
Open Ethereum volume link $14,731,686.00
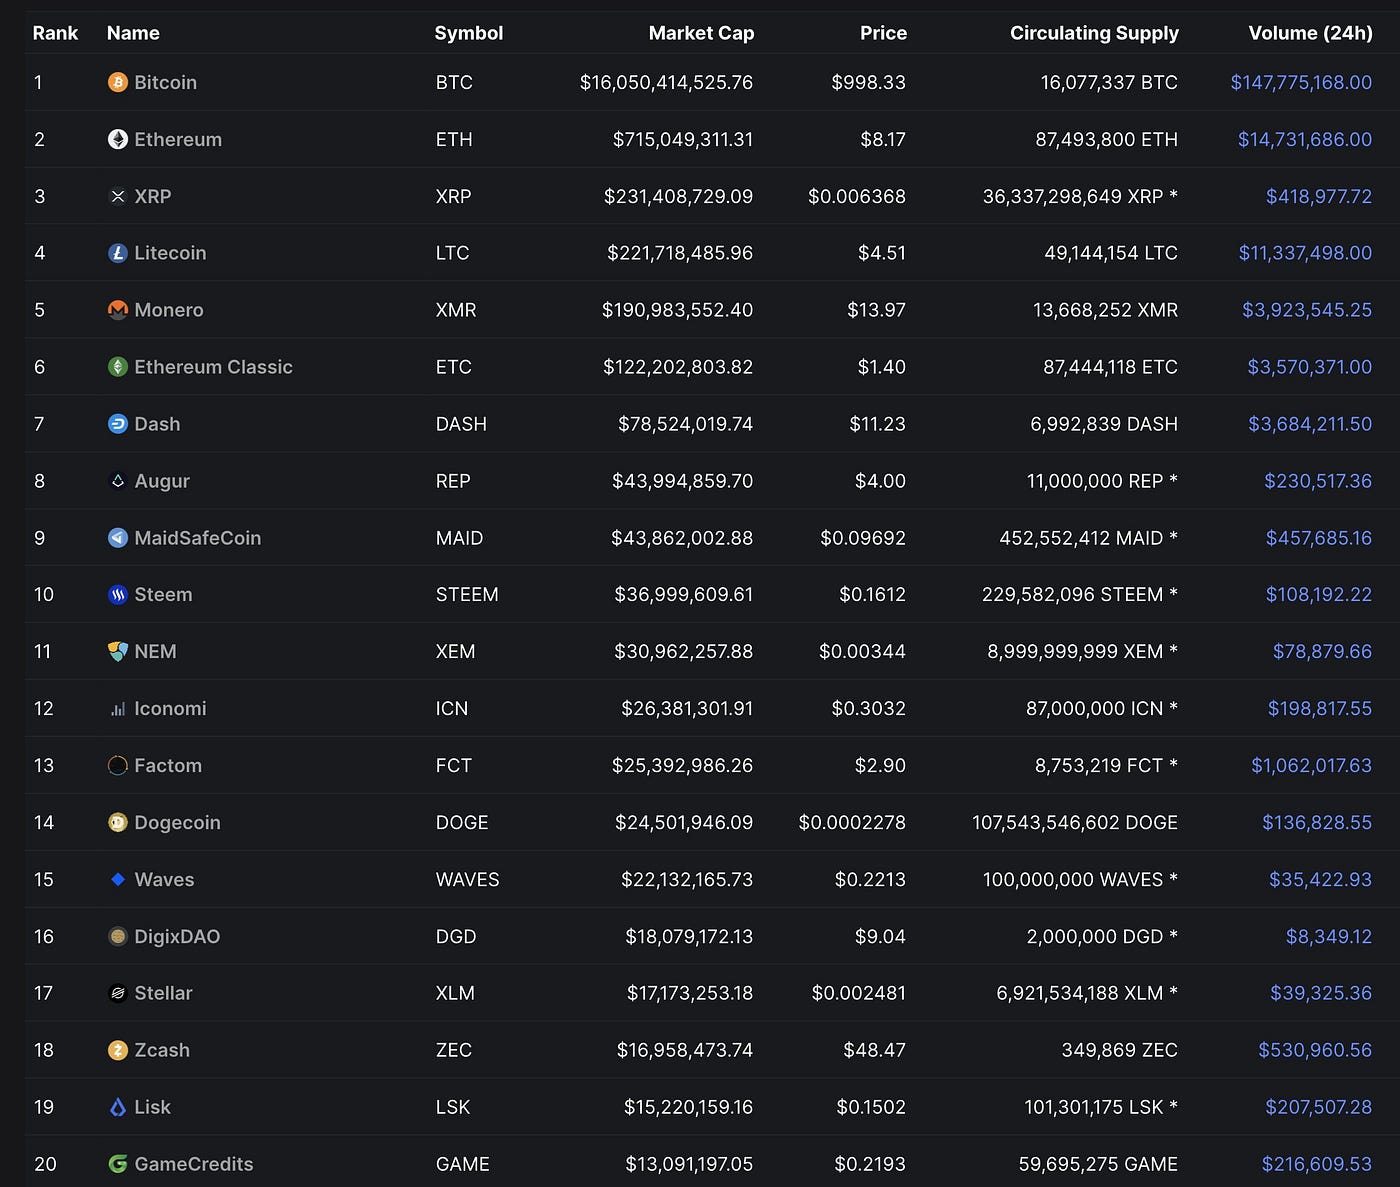[1305, 139]
